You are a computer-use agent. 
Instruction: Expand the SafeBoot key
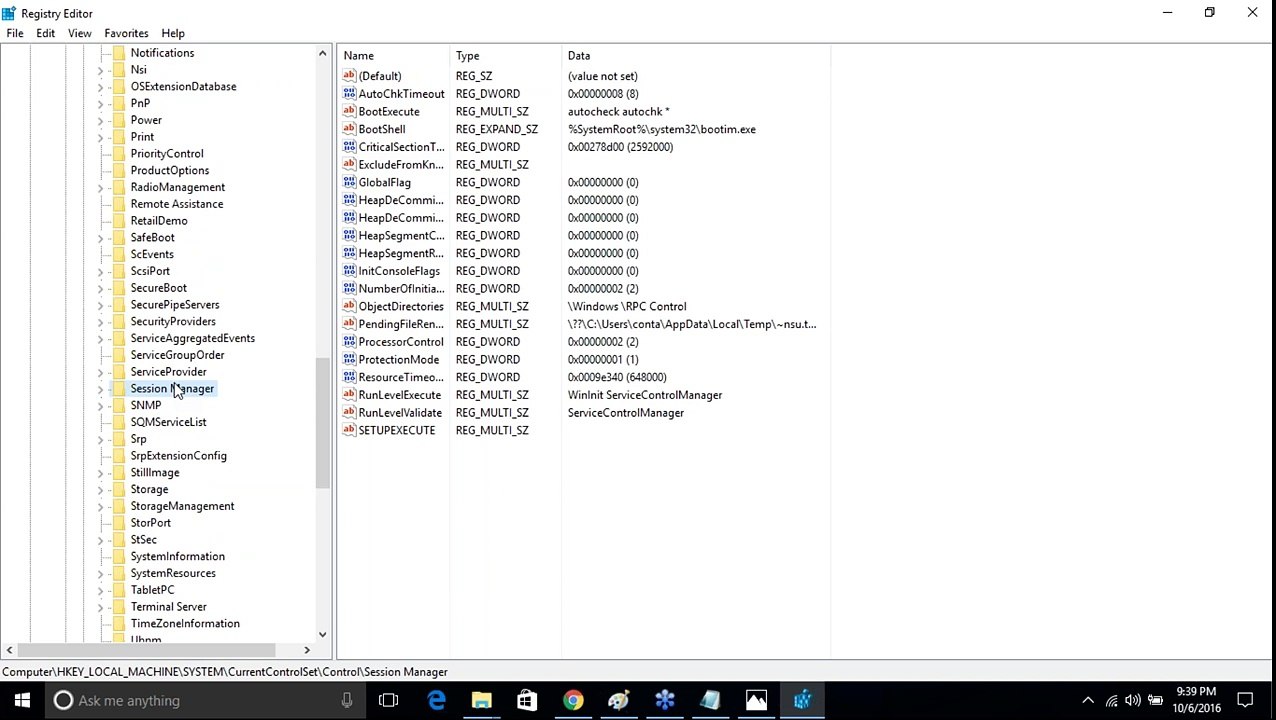coord(101,238)
